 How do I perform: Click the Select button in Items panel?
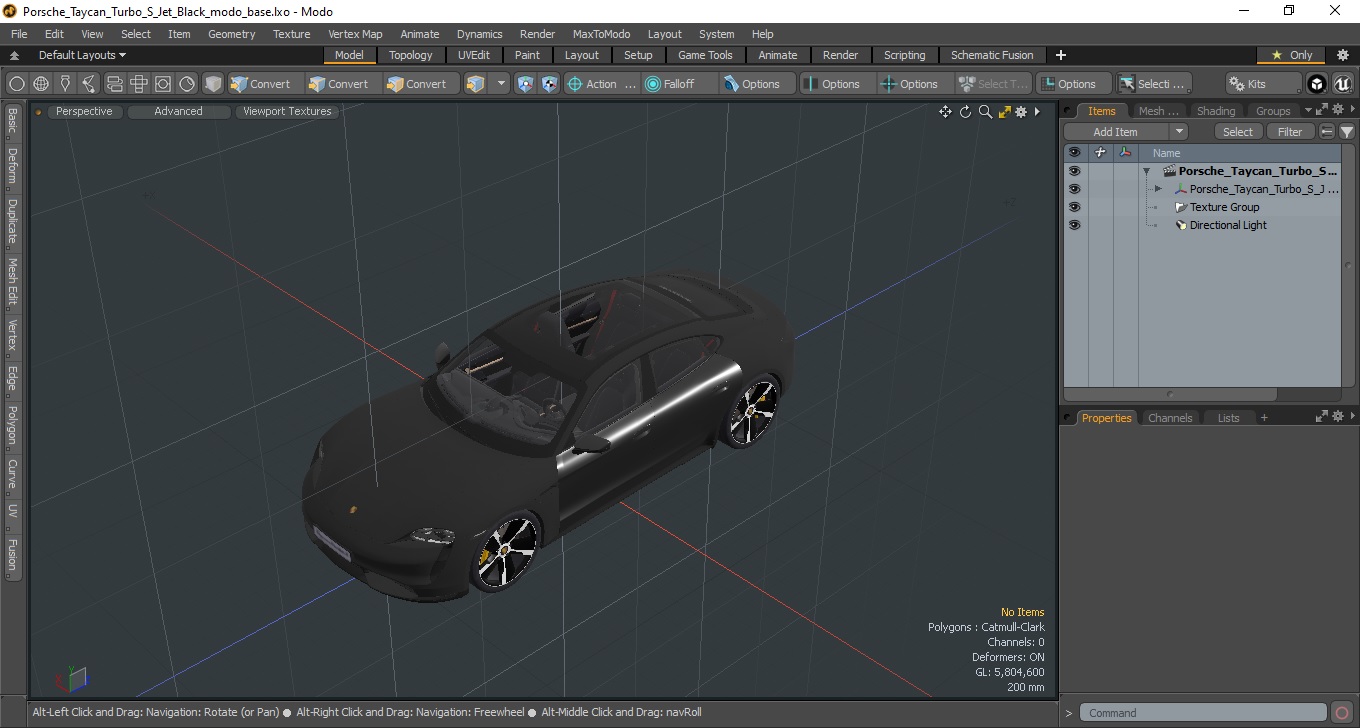pyautogui.click(x=1238, y=132)
